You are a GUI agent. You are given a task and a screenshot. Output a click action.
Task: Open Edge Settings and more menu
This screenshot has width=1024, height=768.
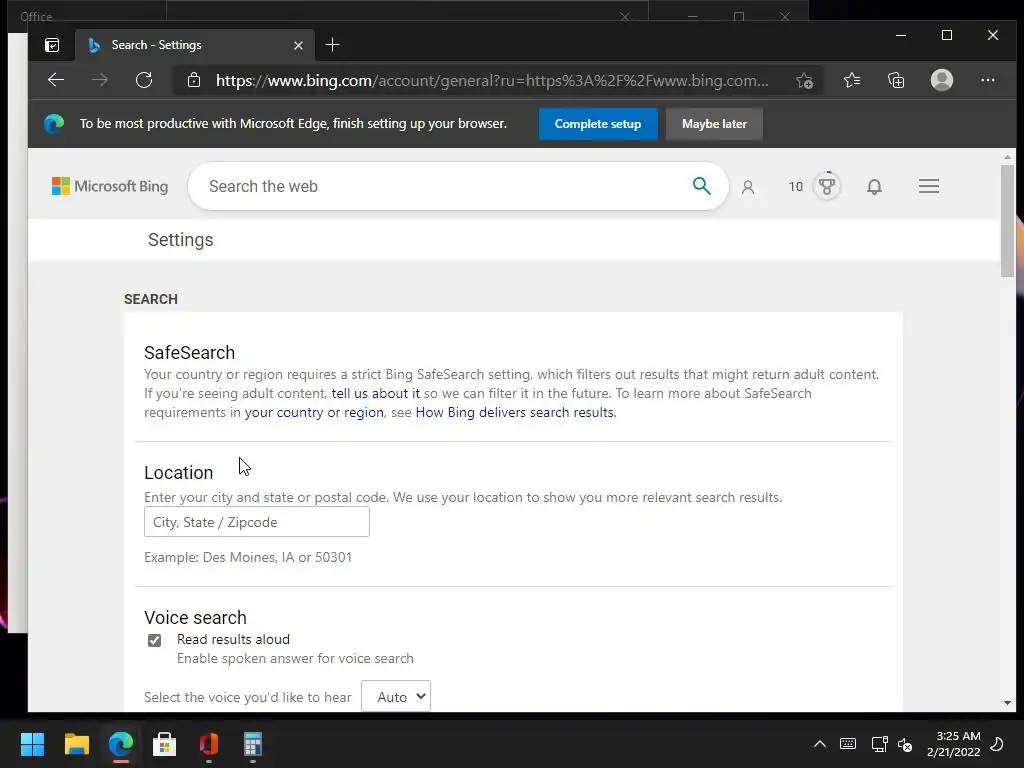pos(987,80)
